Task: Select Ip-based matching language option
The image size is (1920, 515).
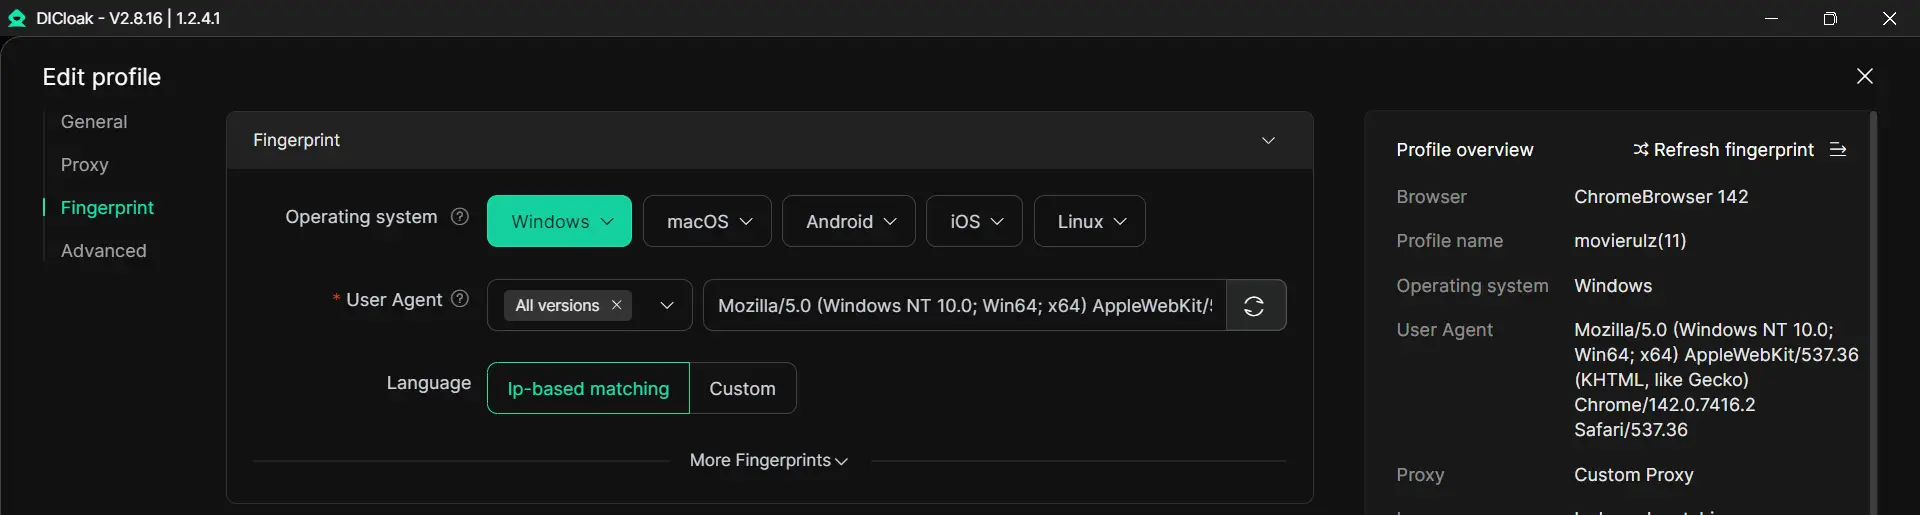Action: (588, 389)
